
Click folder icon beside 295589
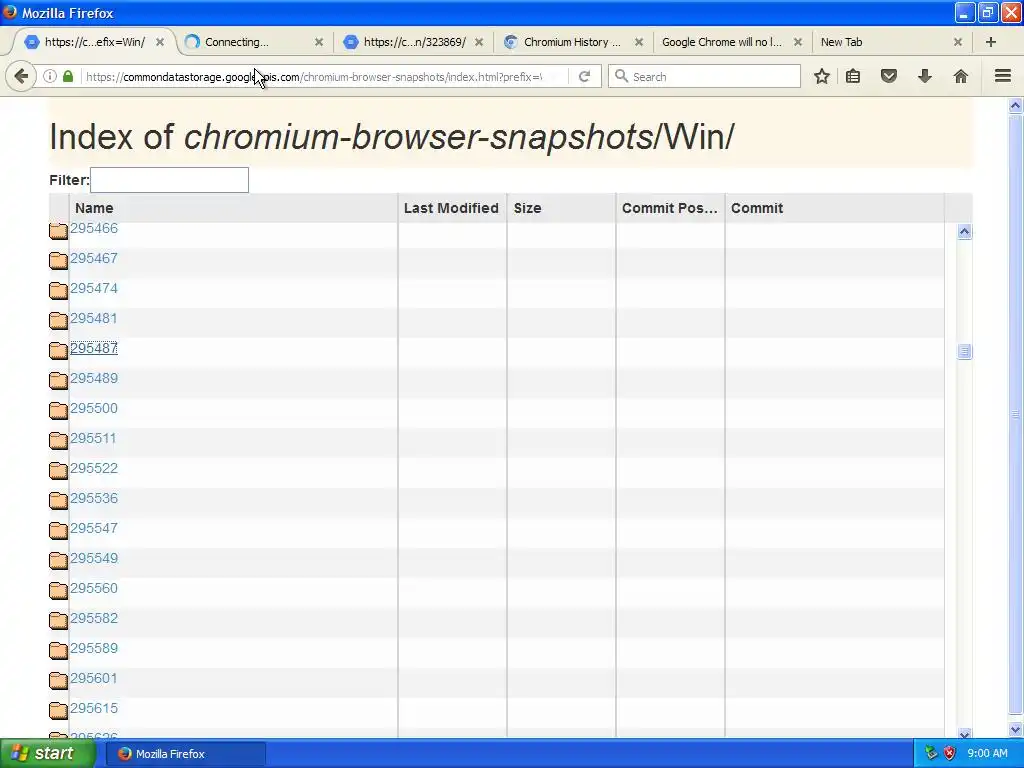[58, 650]
